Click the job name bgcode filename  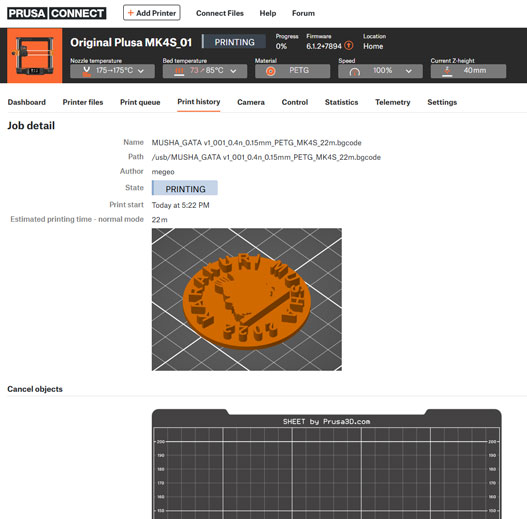256,143
